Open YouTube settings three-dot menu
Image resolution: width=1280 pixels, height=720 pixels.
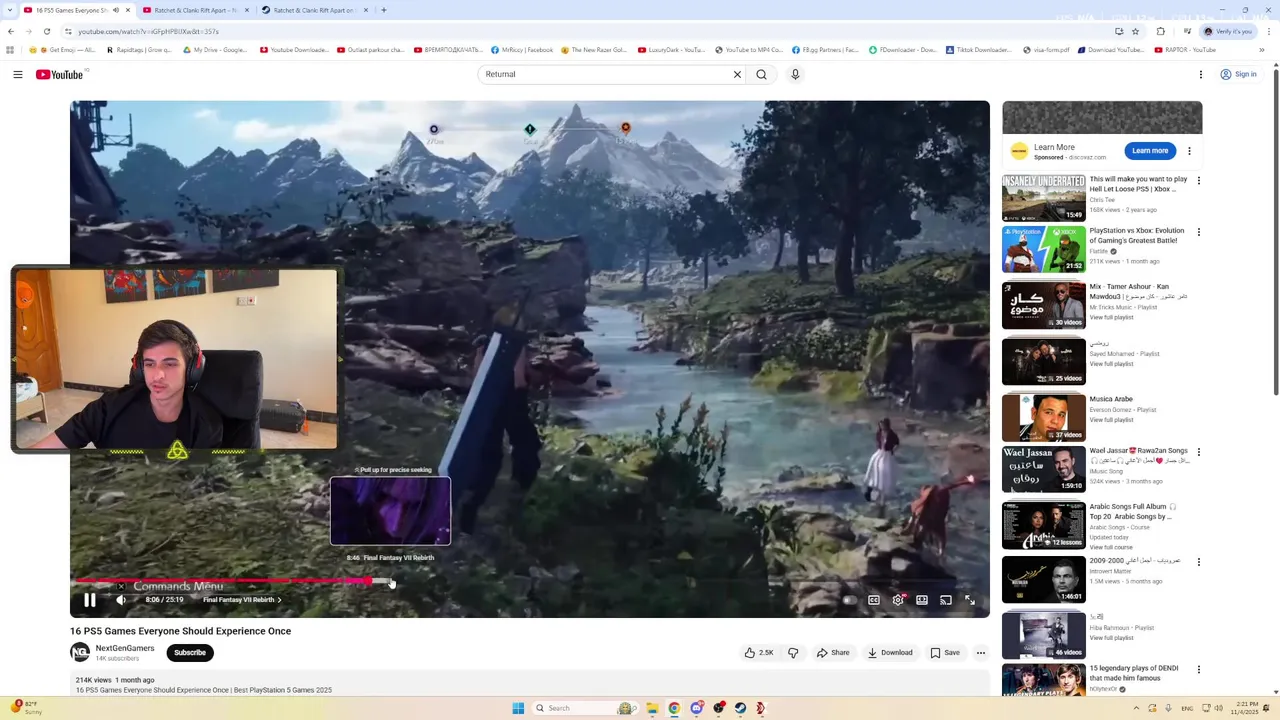(1201, 74)
